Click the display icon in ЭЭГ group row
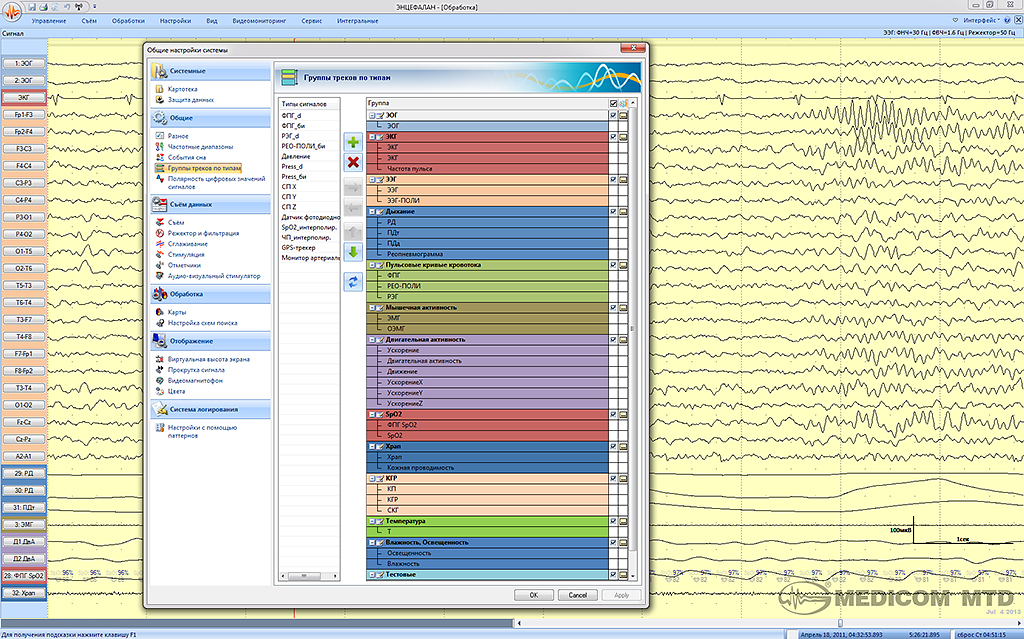Viewport: 1024px width, 639px height. tap(623, 180)
